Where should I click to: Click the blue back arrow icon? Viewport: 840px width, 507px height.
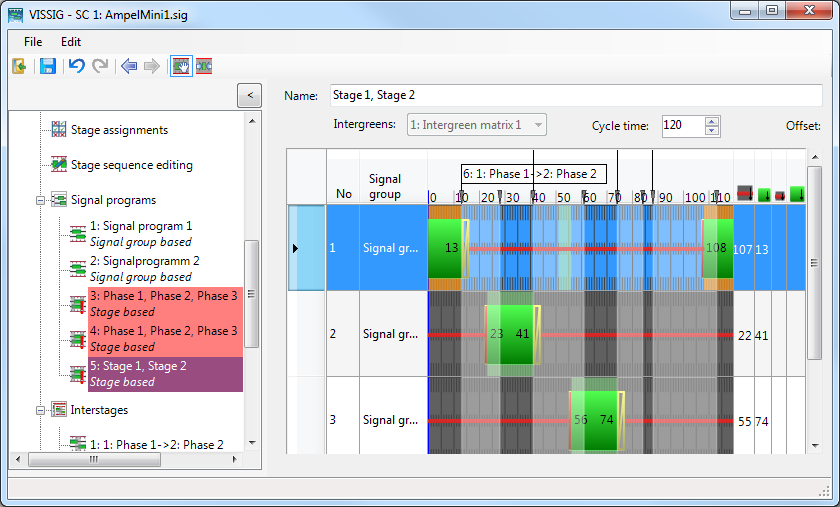coord(128,66)
